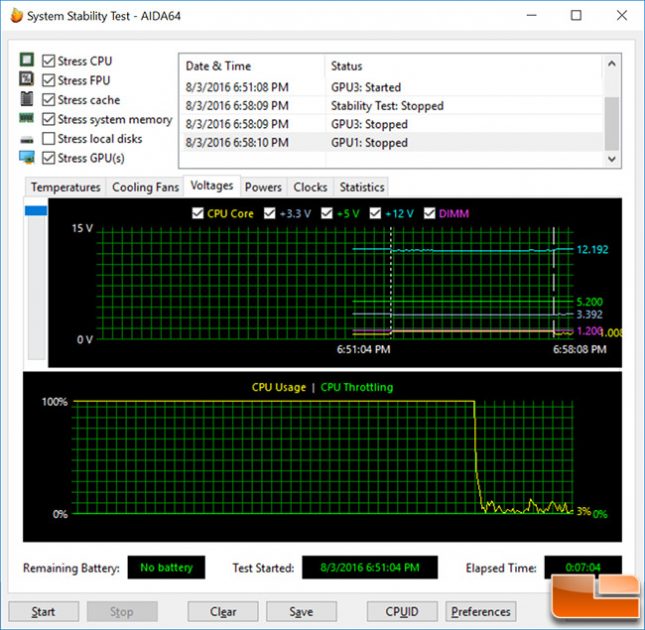This screenshot has height=630, width=645.
Task: Click the AIDA64 flame icon in title bar
Action: pos(16,16)
